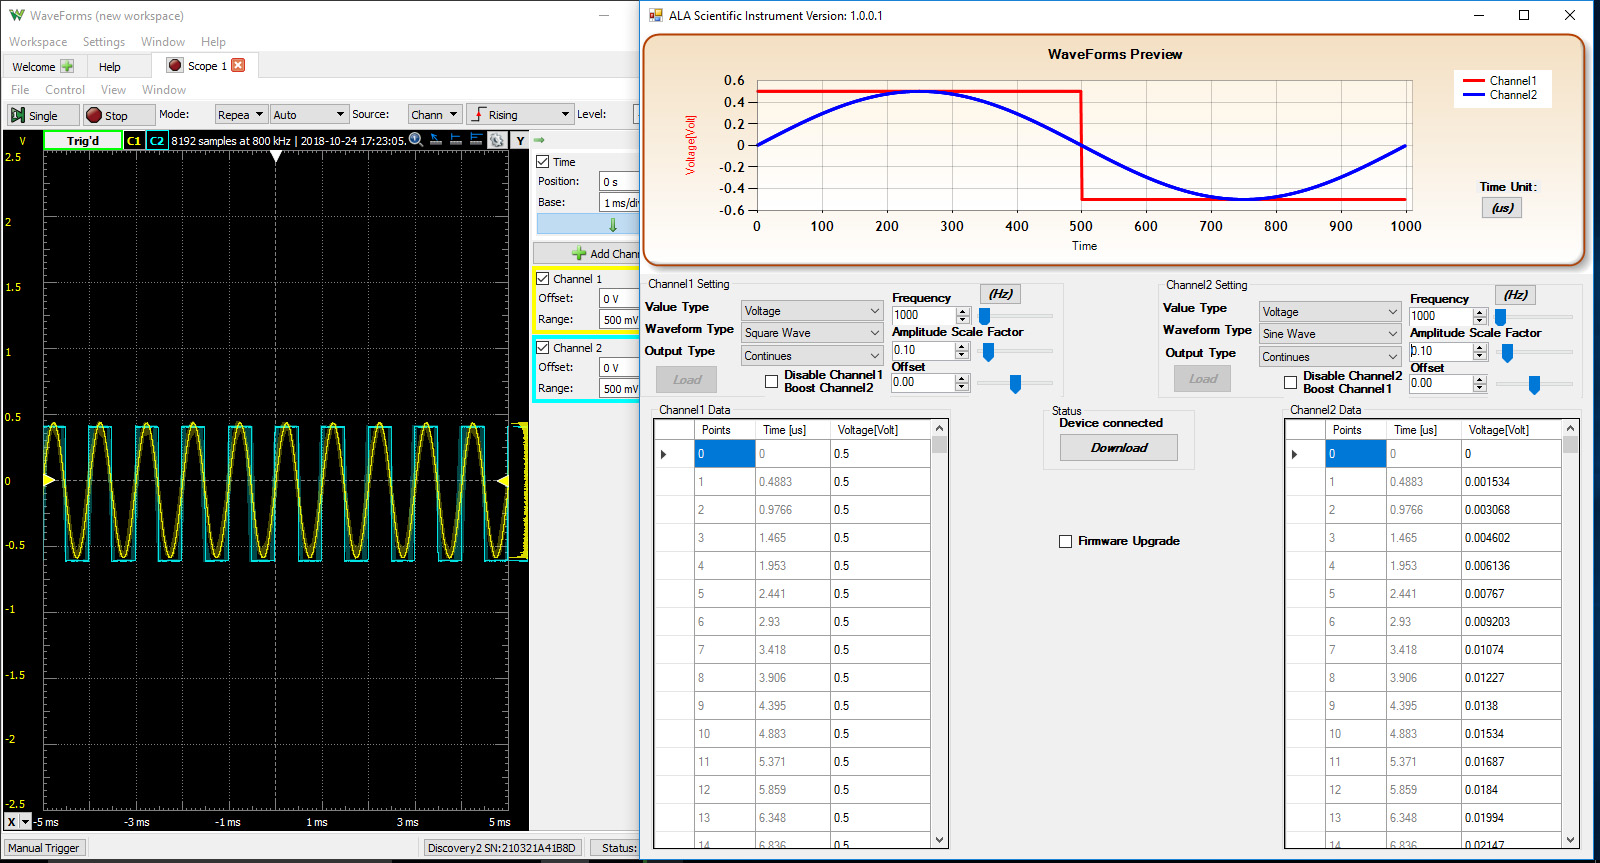The image size is (1600, 863).
Task: Open the Rising condition dropdown
Action: click(x=520, y=114)
